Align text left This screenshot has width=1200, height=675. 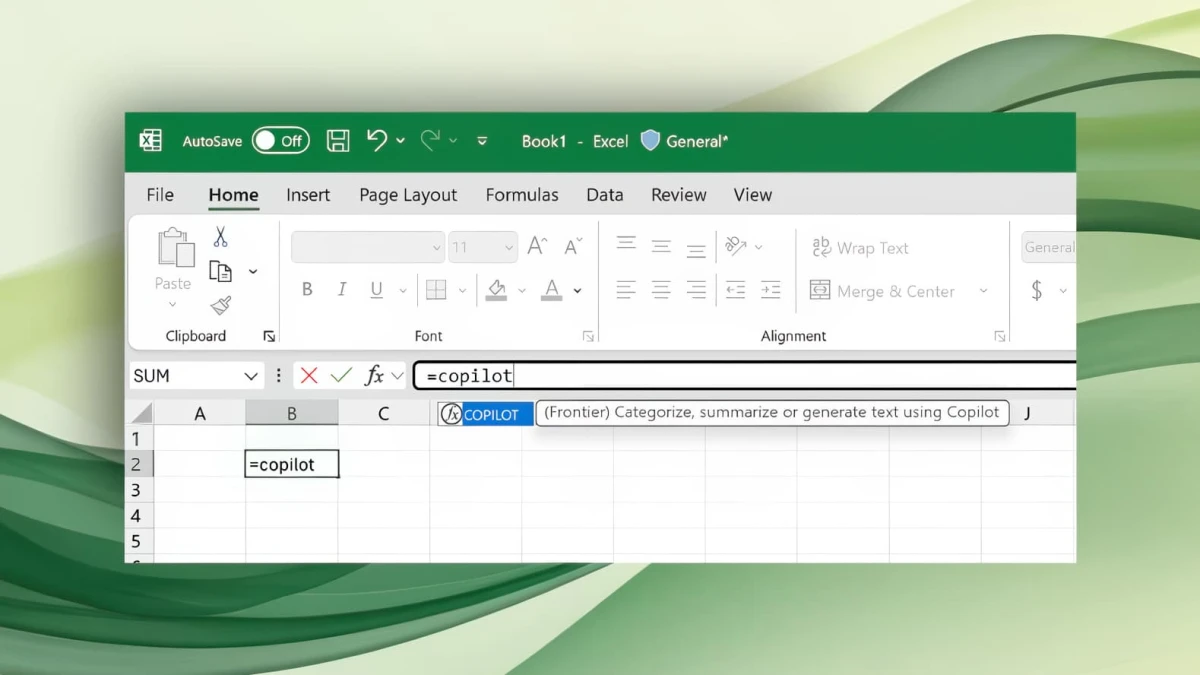tap(626, 290)
